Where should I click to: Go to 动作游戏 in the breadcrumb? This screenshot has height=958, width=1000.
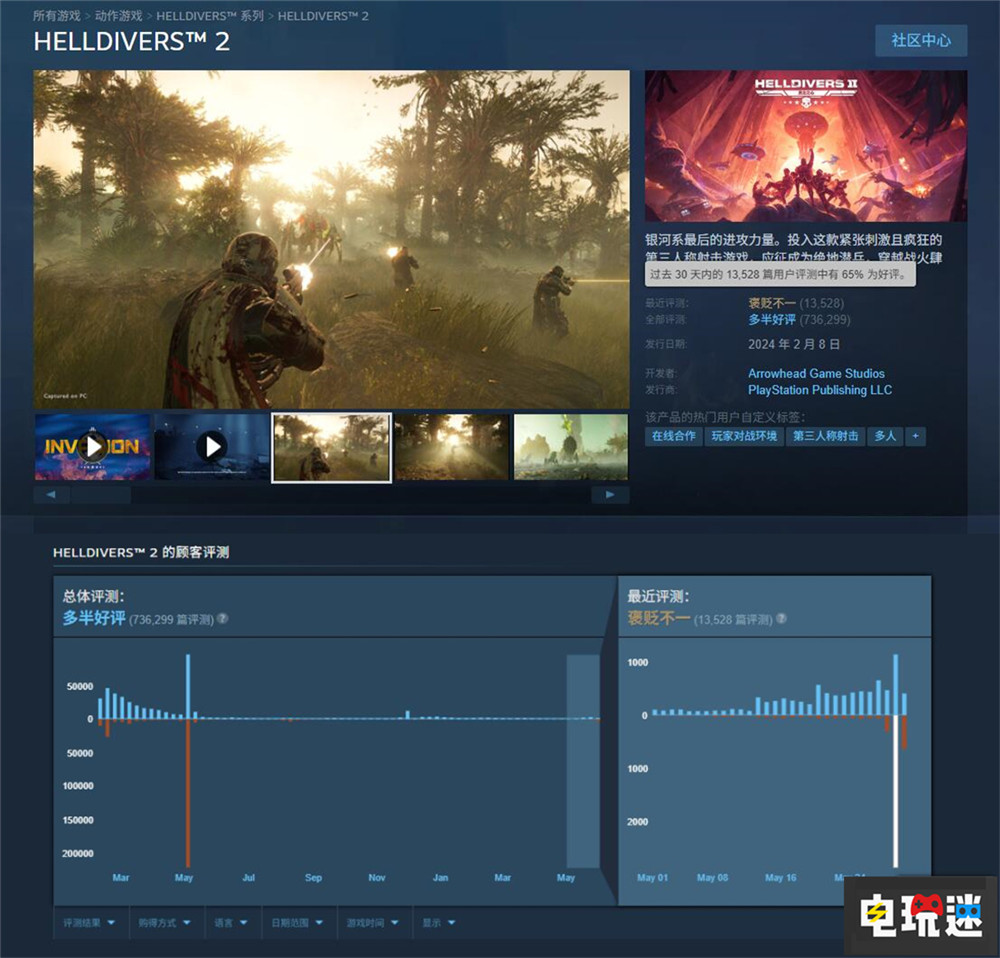[x=119, y=17]
